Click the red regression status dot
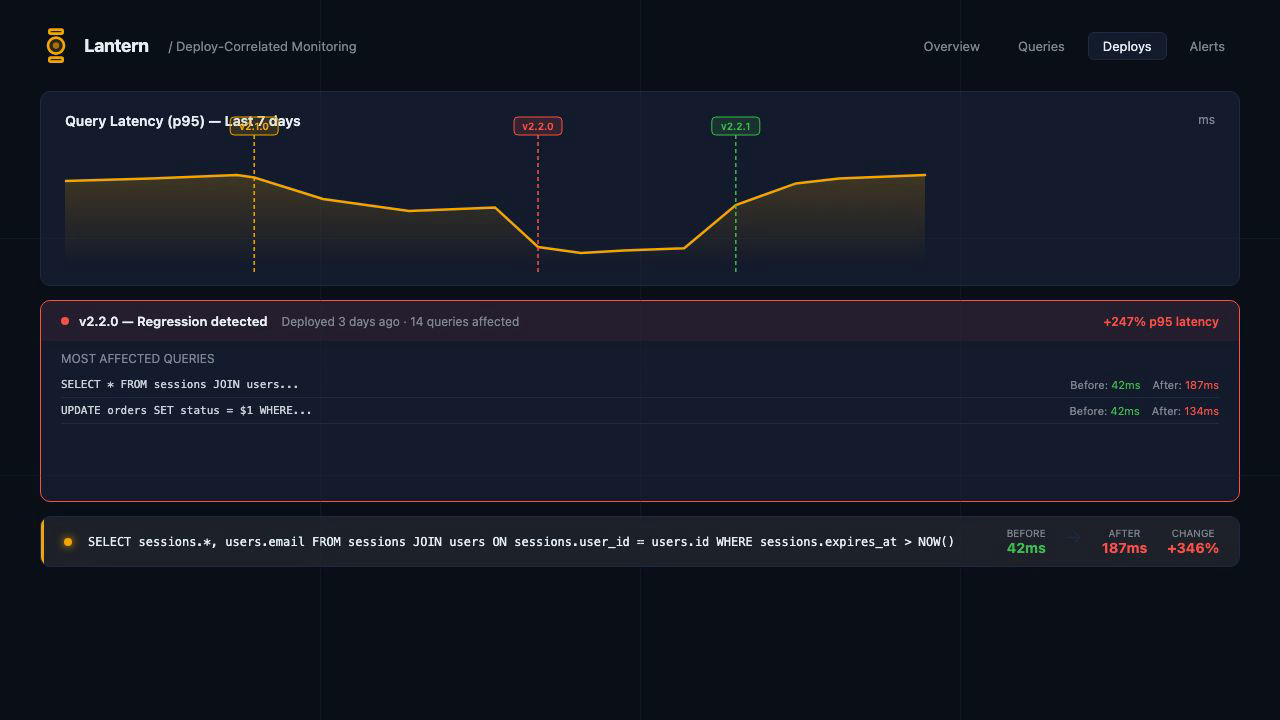The width and height of the screenshot is (1280, 720). click(64, 321)
